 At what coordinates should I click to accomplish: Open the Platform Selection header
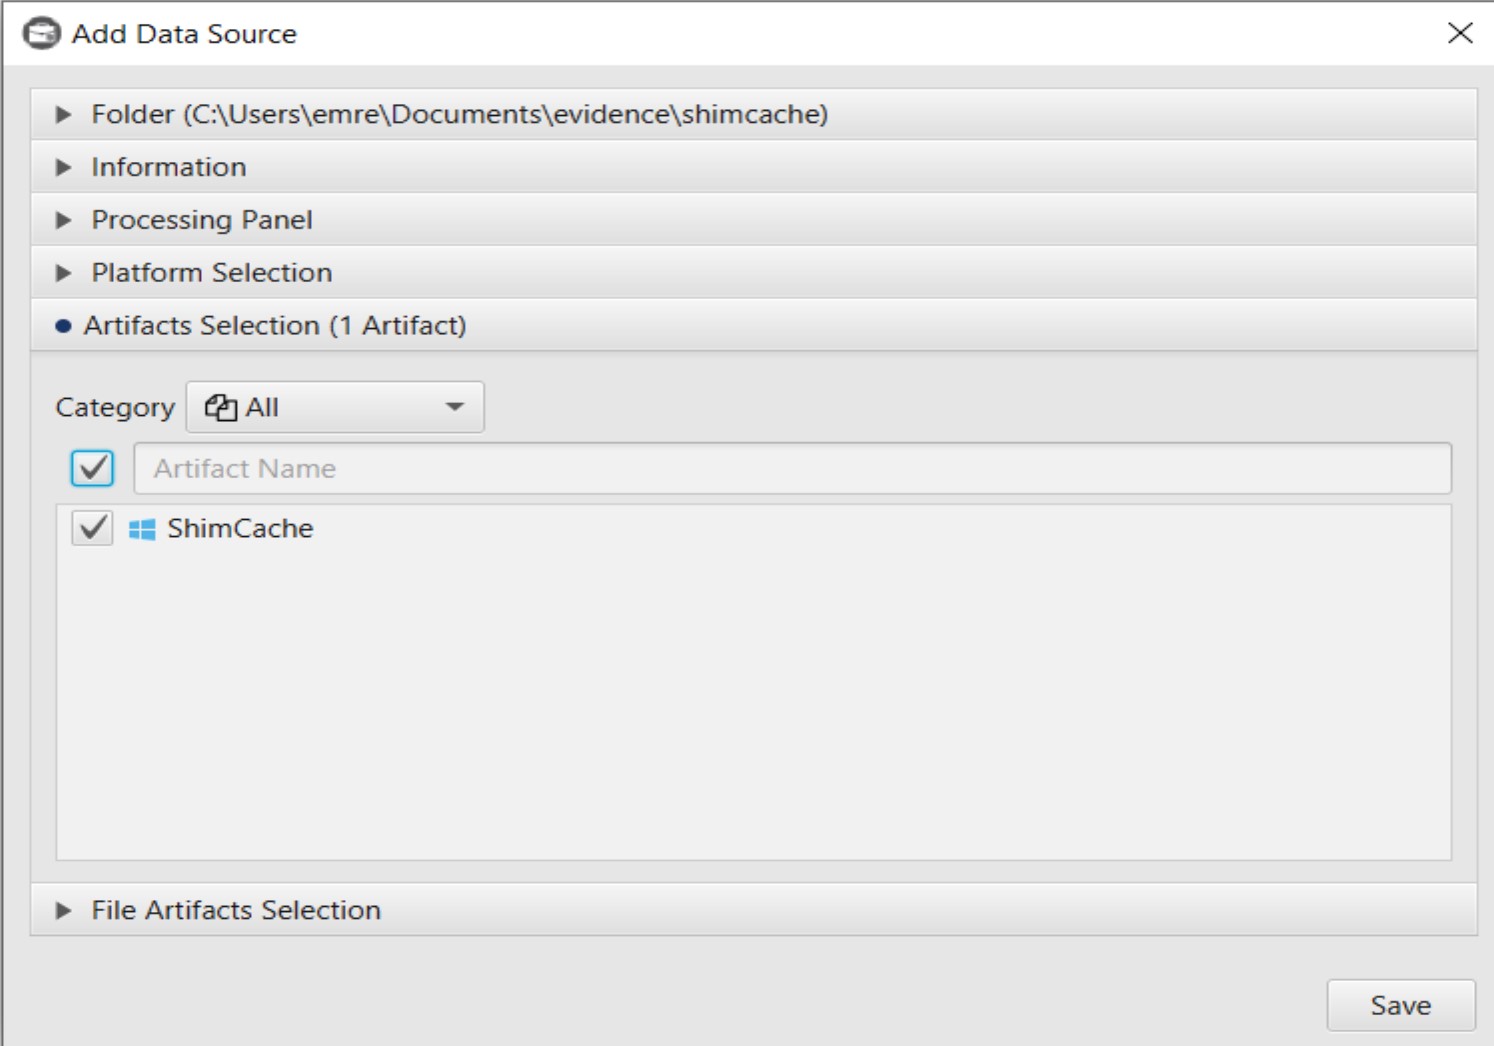point(211,273)
